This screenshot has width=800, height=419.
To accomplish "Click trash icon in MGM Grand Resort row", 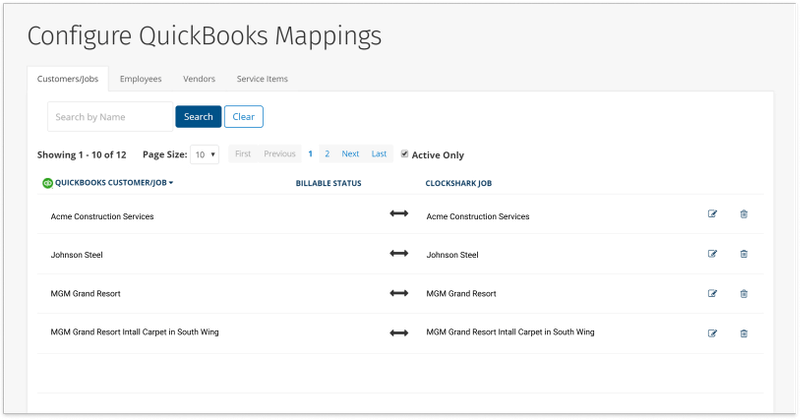I will click(x=744, y=293).
